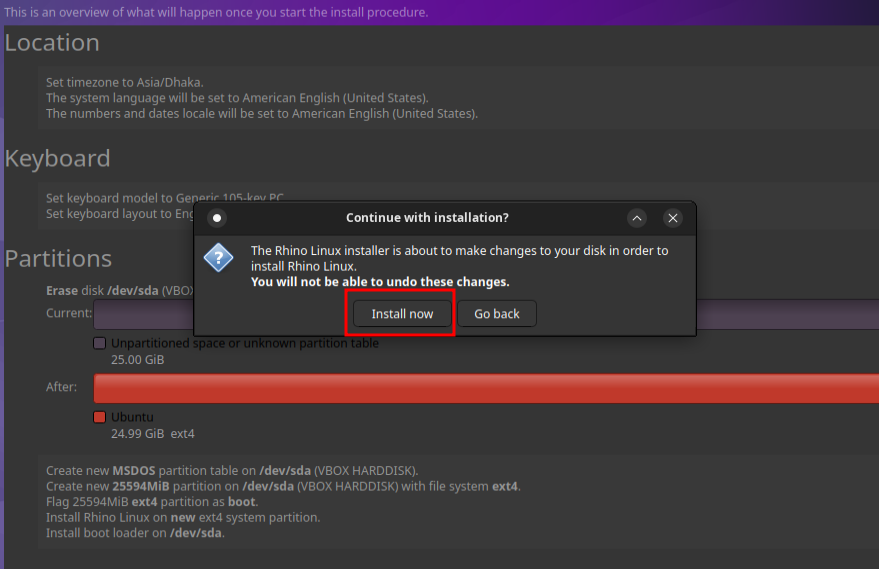Click the Install now button
The image size is (879, 569).
pyautogui.click(x=402, y=313)
